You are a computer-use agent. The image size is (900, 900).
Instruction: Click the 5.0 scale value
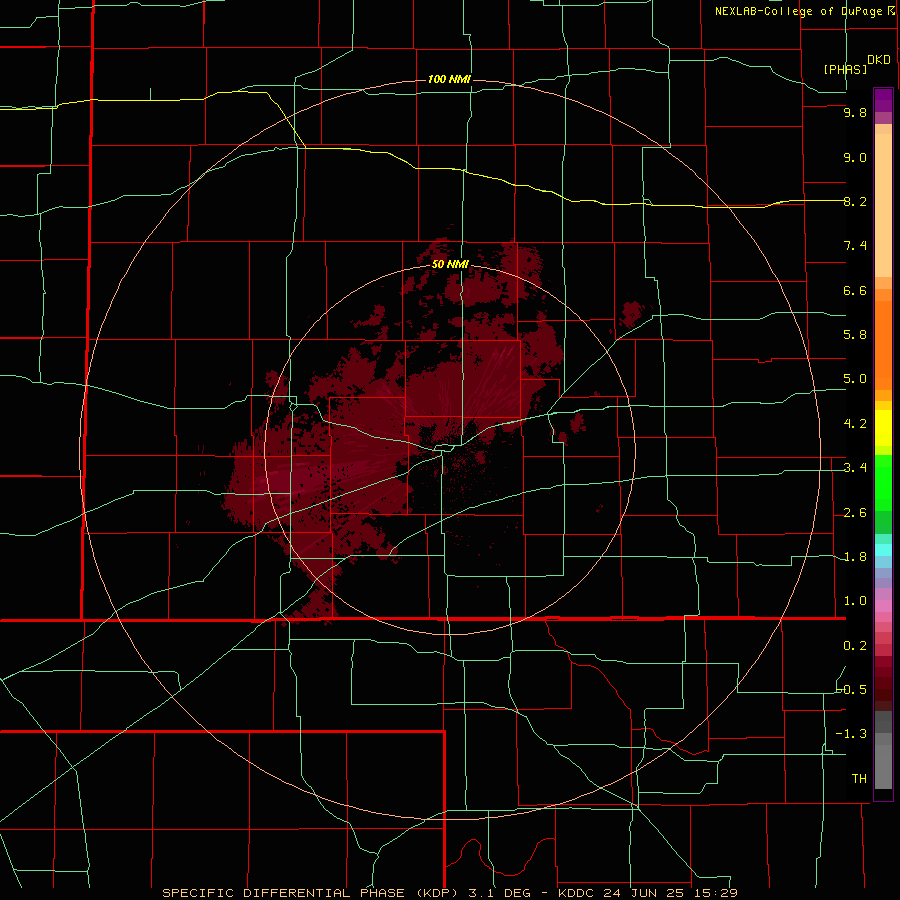[855, 379]
